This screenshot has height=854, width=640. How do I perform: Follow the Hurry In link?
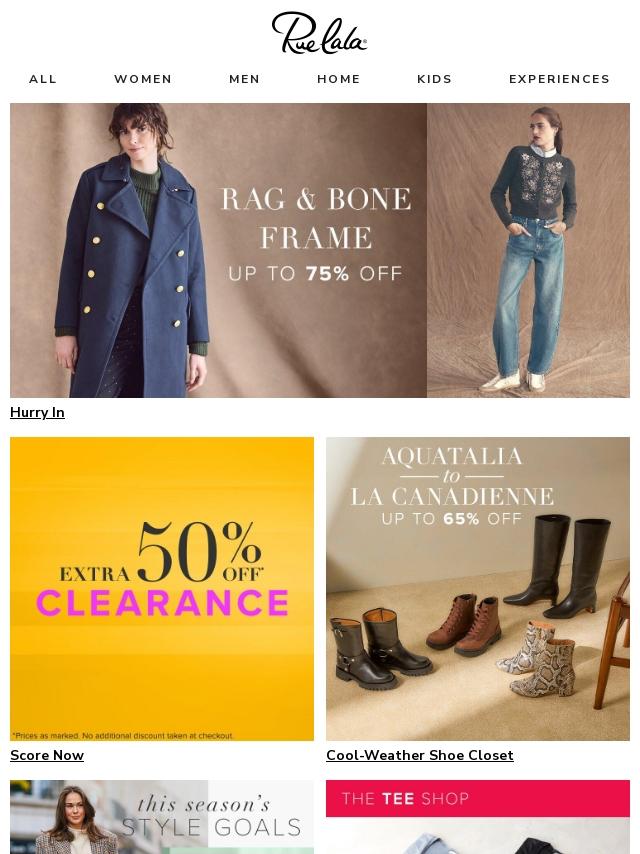click(x=38, y=412)
